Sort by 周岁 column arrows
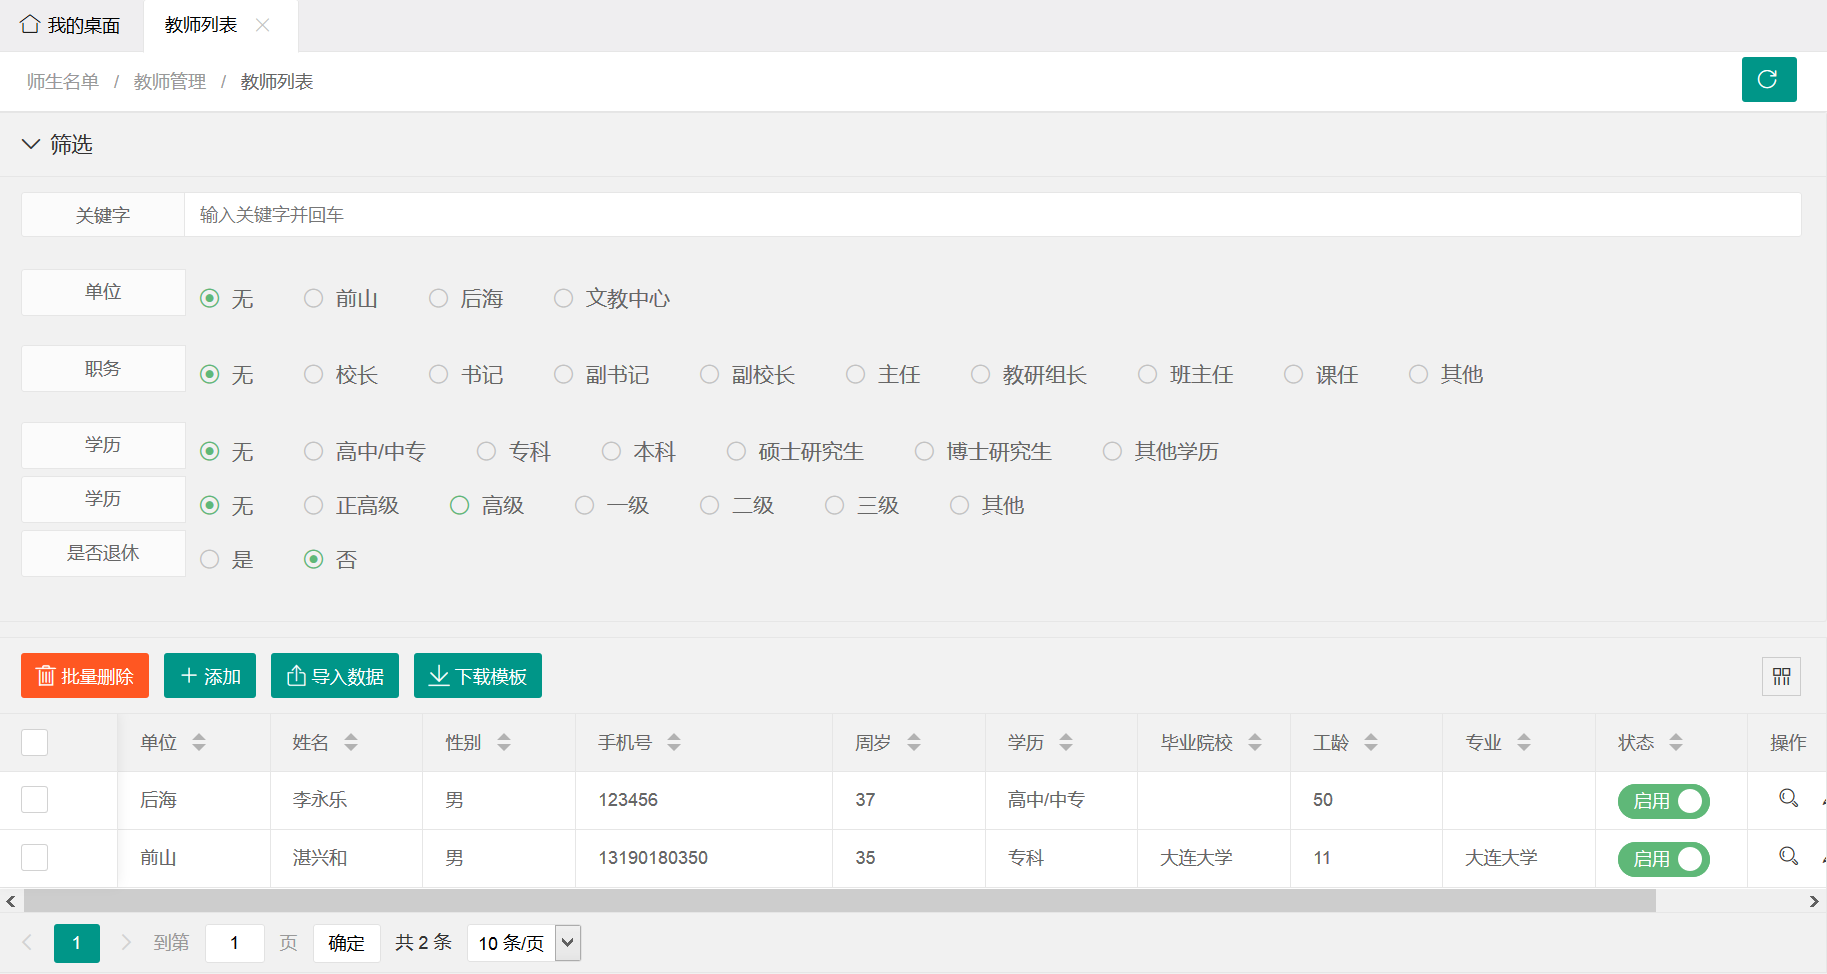The width and height of the screenshot is (1827, 974). tap(914, 742)
